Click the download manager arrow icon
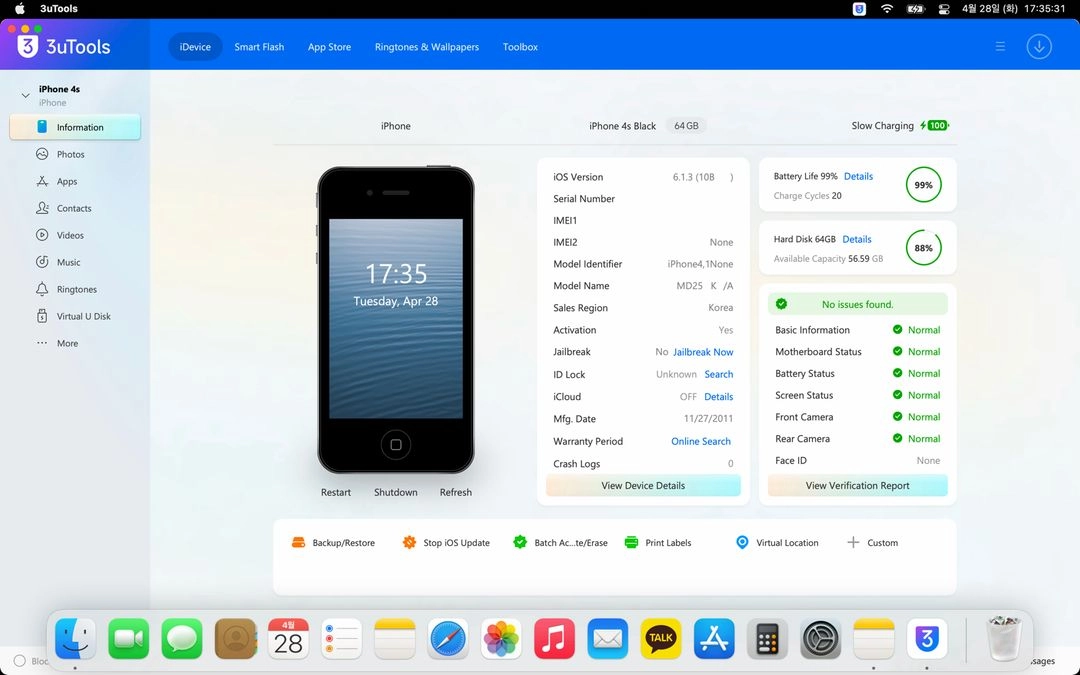The width and height of the screenshot is (1080, 675). 1039,47
